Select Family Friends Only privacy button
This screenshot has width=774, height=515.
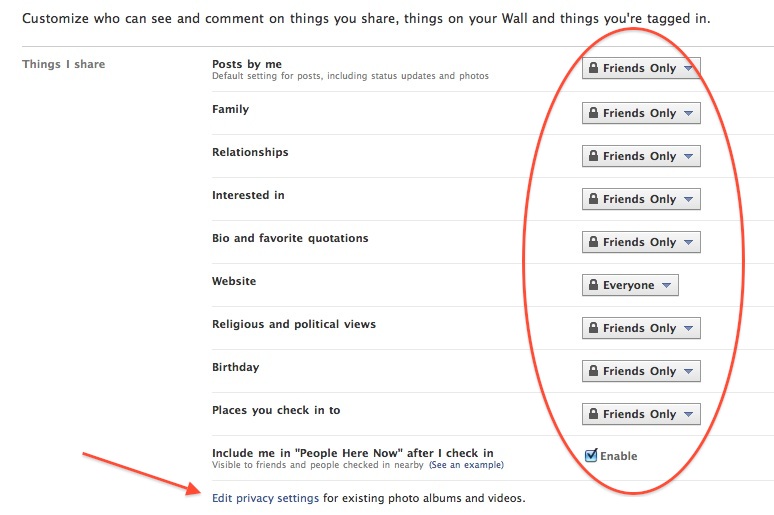coord(641,113)
